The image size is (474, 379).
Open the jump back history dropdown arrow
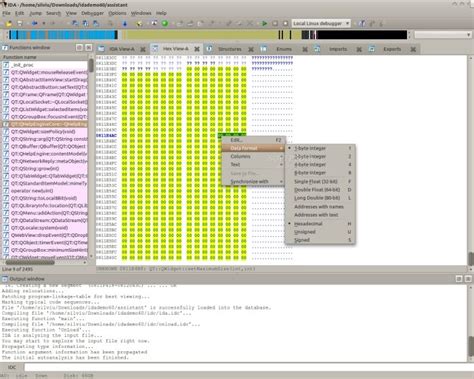pyautogui.click(x=44, y=24)
